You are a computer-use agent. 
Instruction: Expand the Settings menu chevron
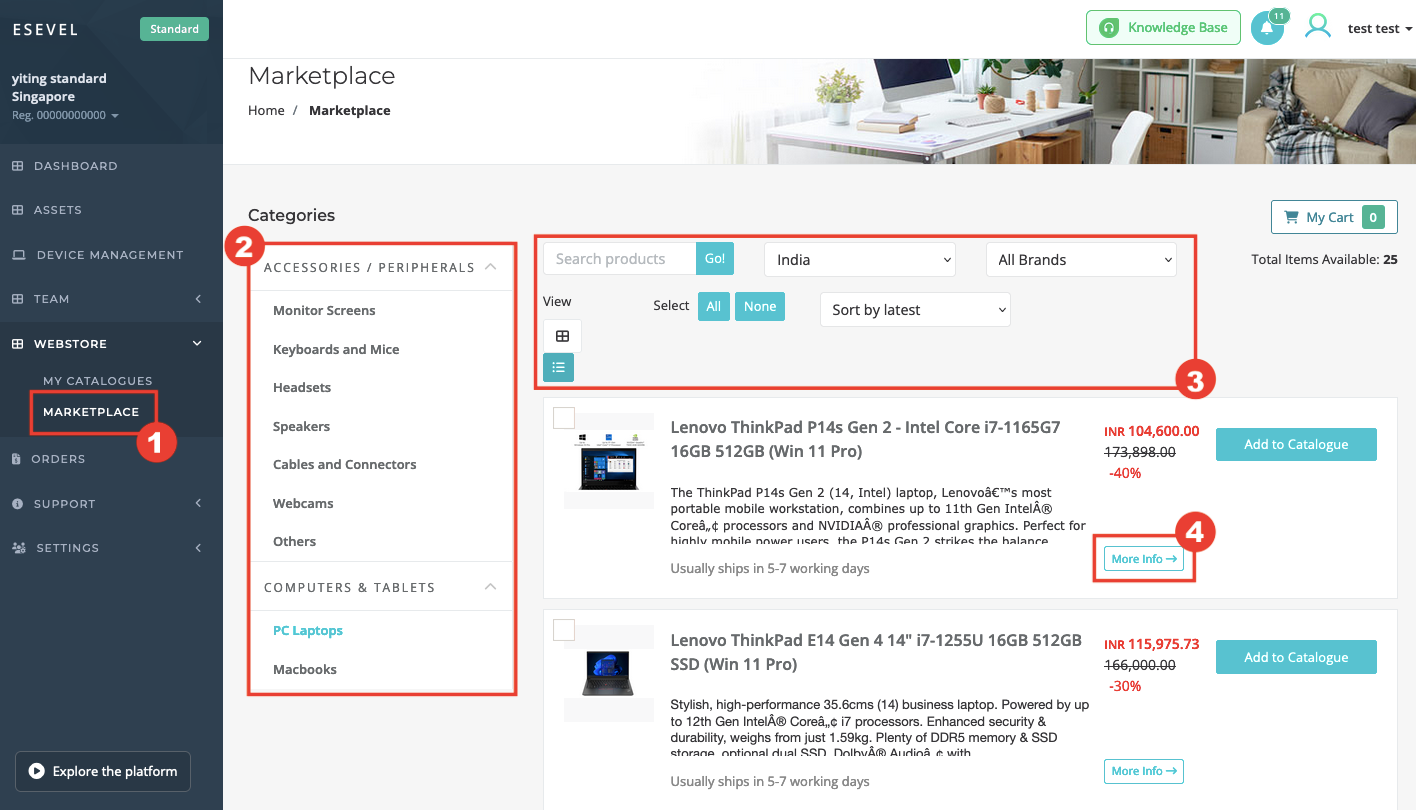coord(198,548)
